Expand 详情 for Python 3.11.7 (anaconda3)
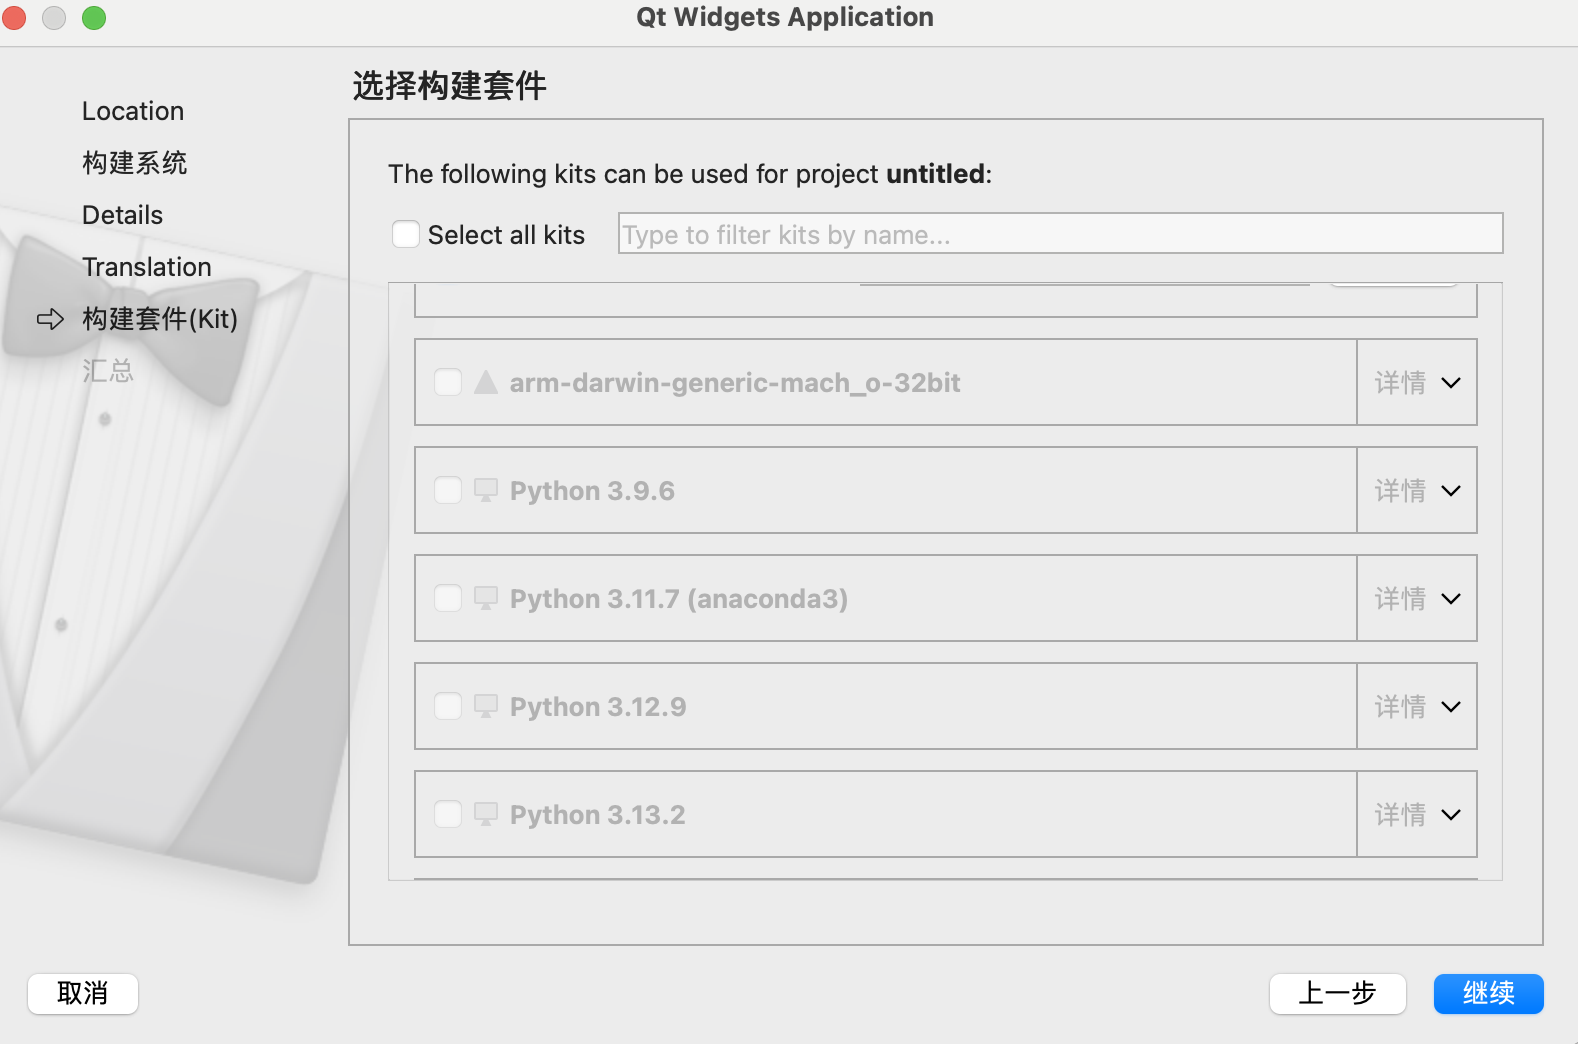The image size is (1578, 1044). pos(1417,599)
